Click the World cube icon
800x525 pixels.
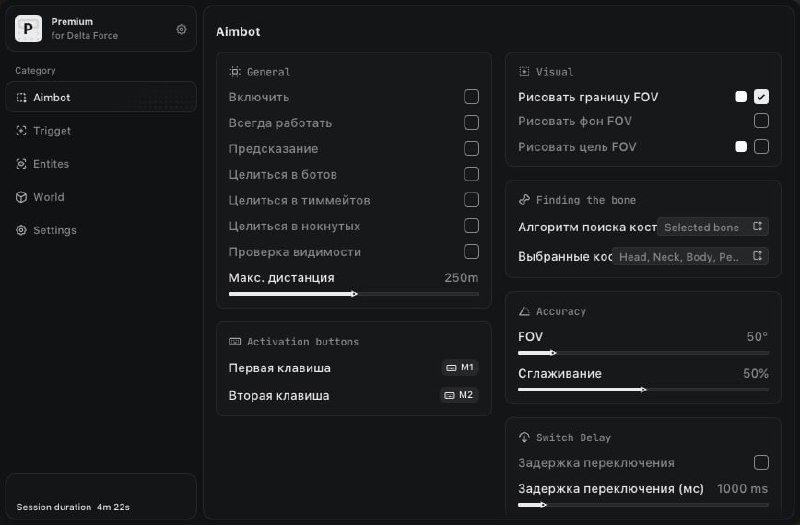tap(22, 197)
